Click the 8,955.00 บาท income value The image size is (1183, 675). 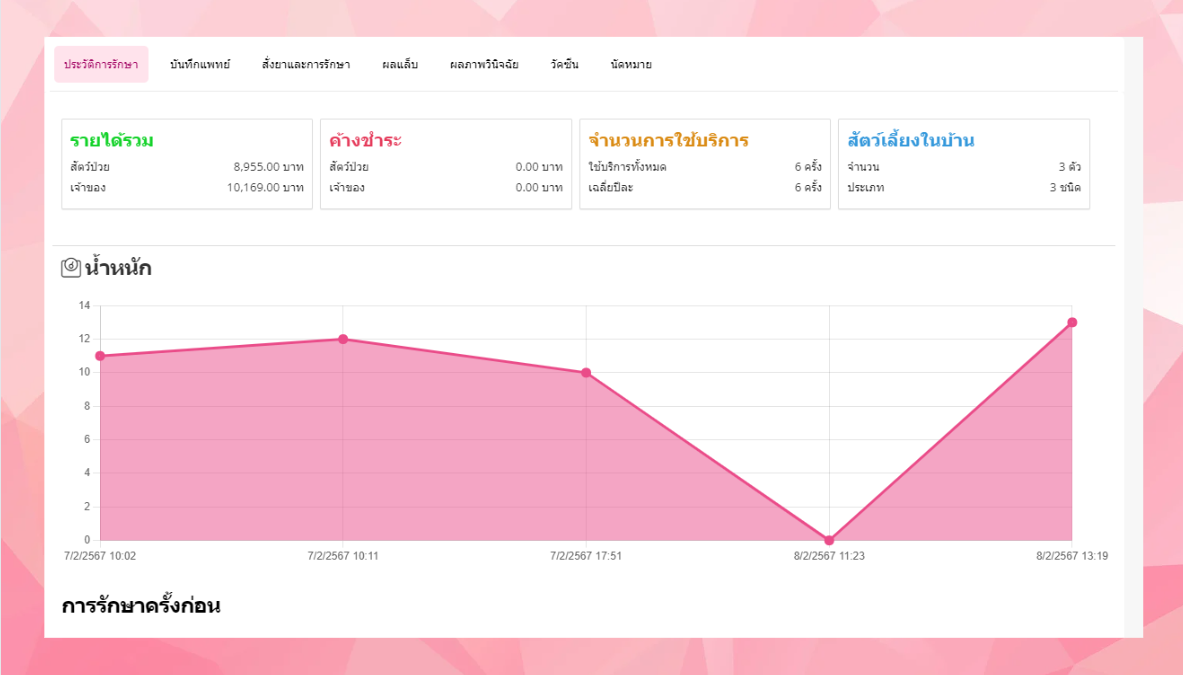click(269, 167)
